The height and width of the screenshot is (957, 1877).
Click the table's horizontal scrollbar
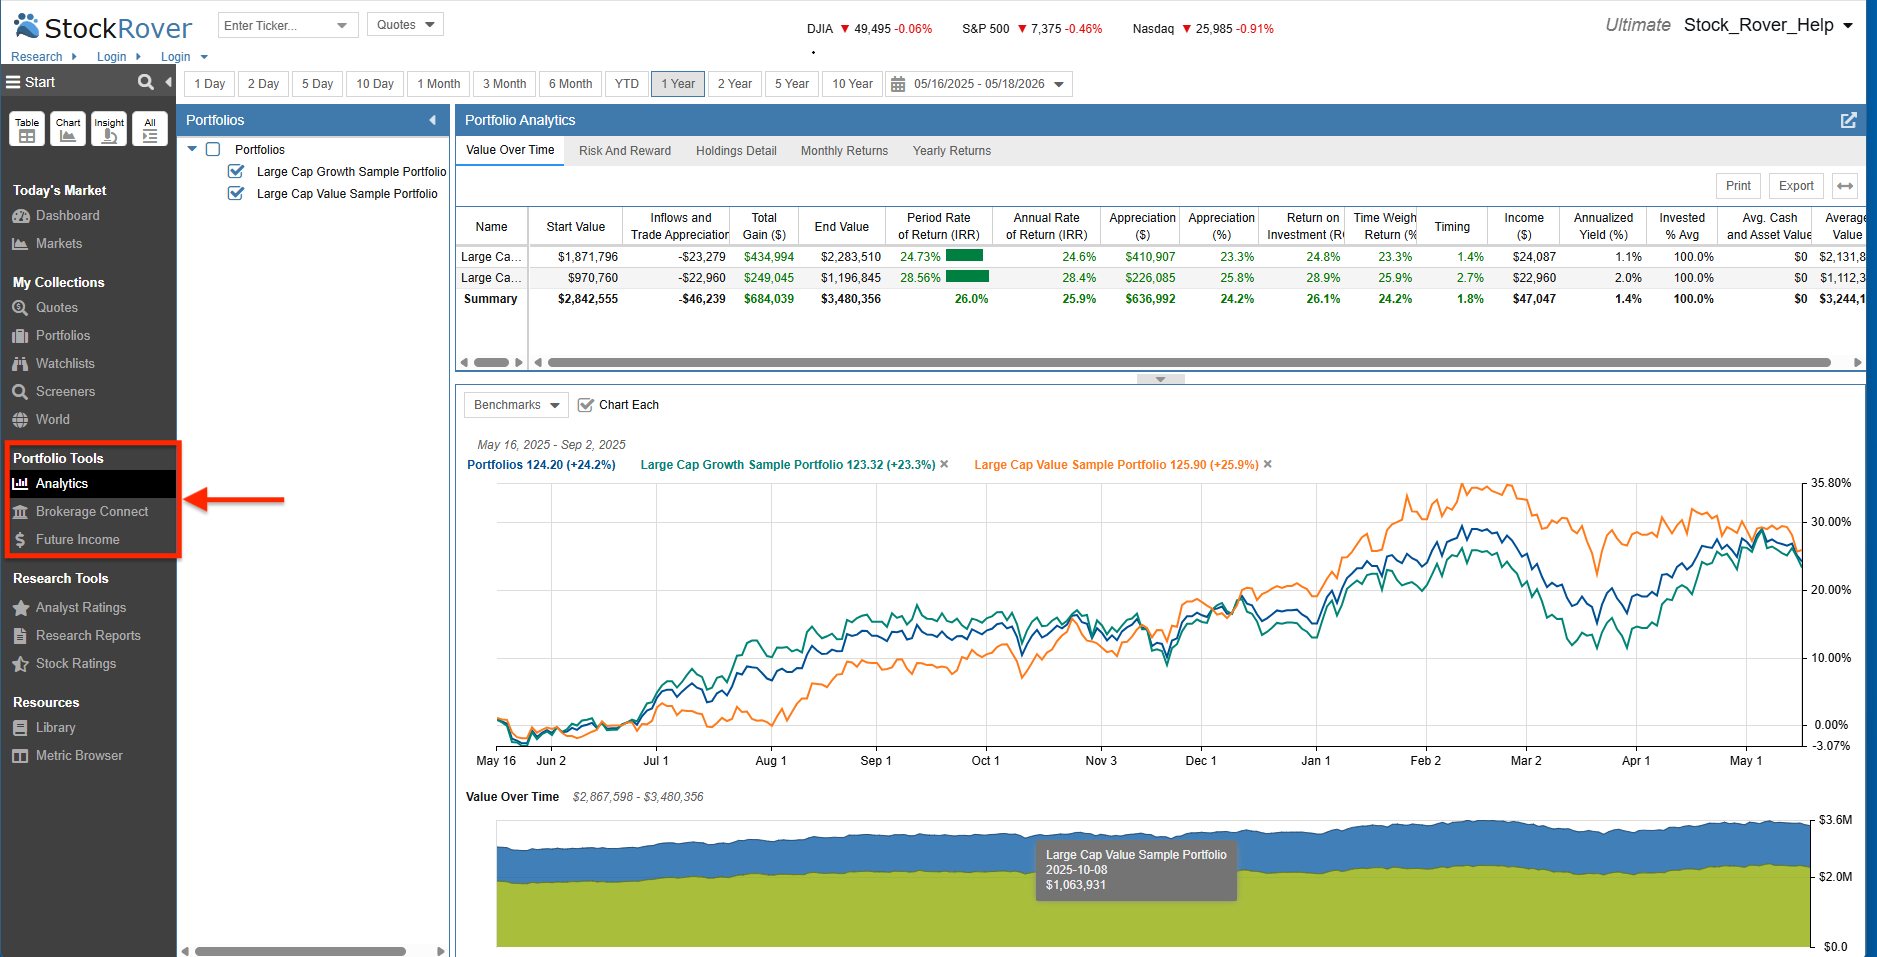pos(1189,363)
